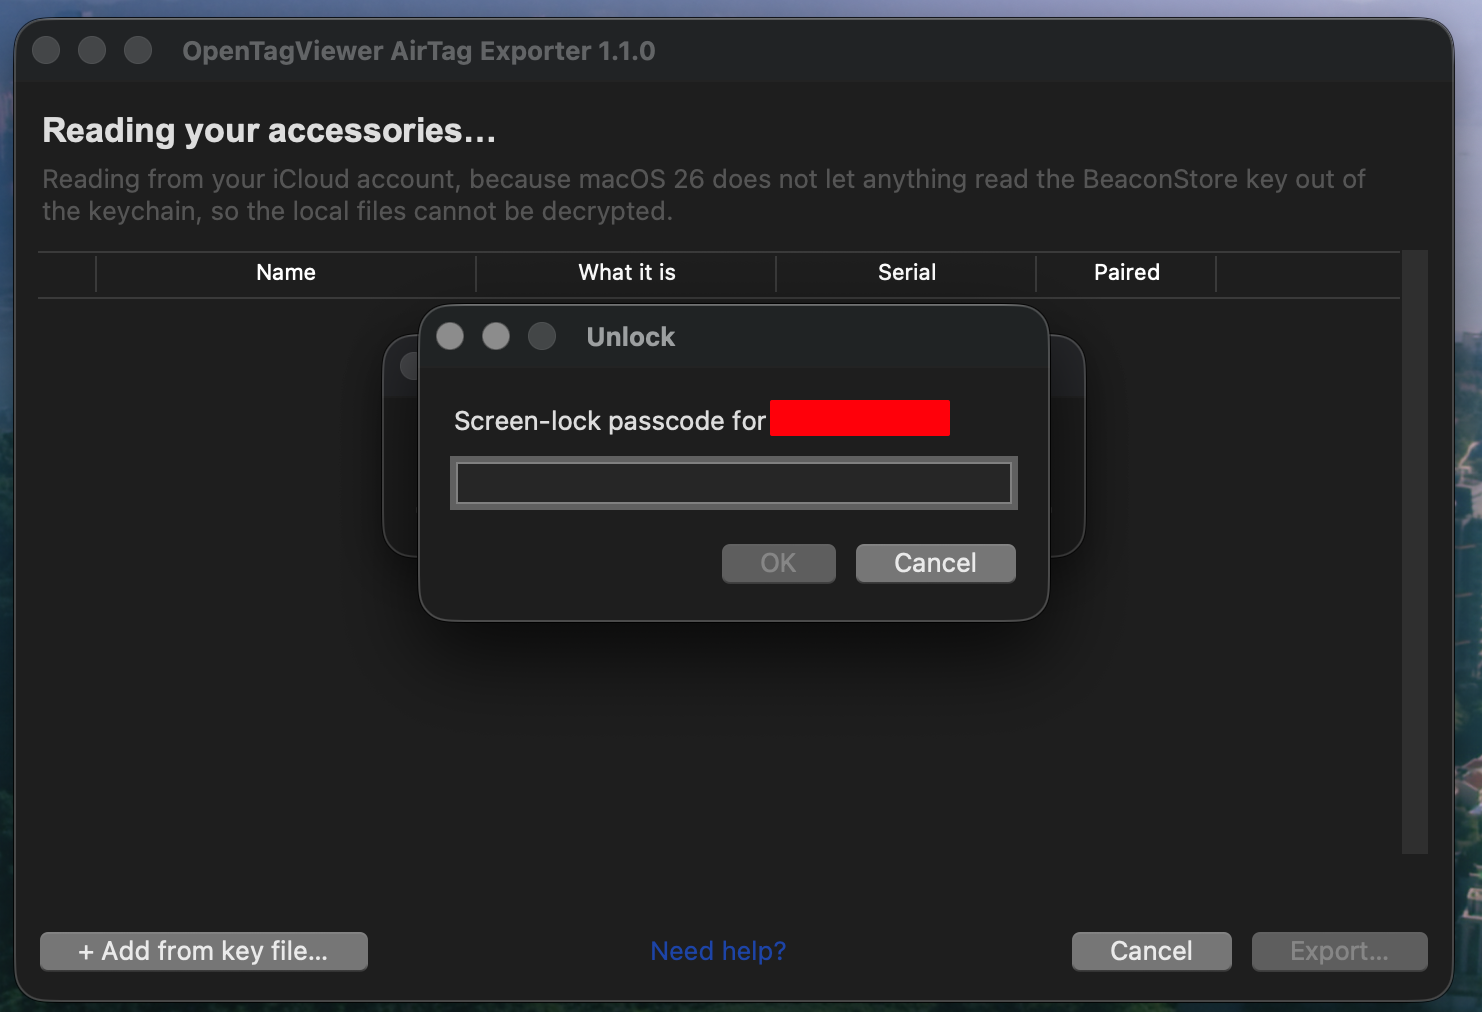This screenshot has height=1012, width=1482.
Task: Select the Name column header
Action: point(286,272)
